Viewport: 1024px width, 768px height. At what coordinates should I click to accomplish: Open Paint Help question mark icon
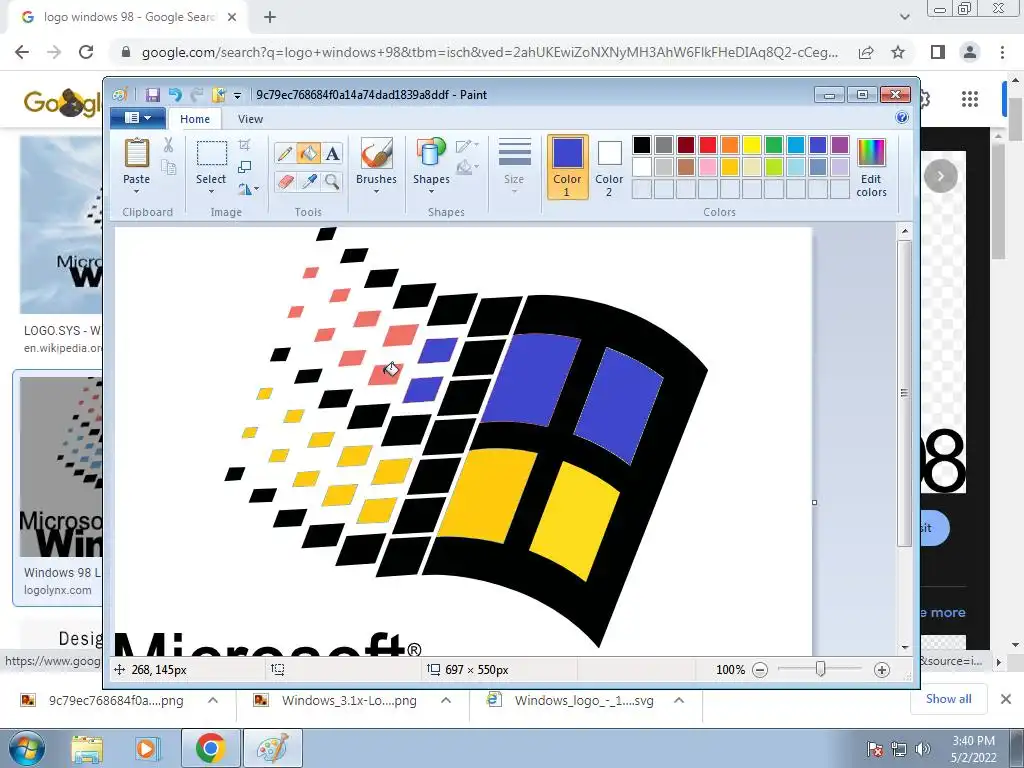tap(902, 118)
